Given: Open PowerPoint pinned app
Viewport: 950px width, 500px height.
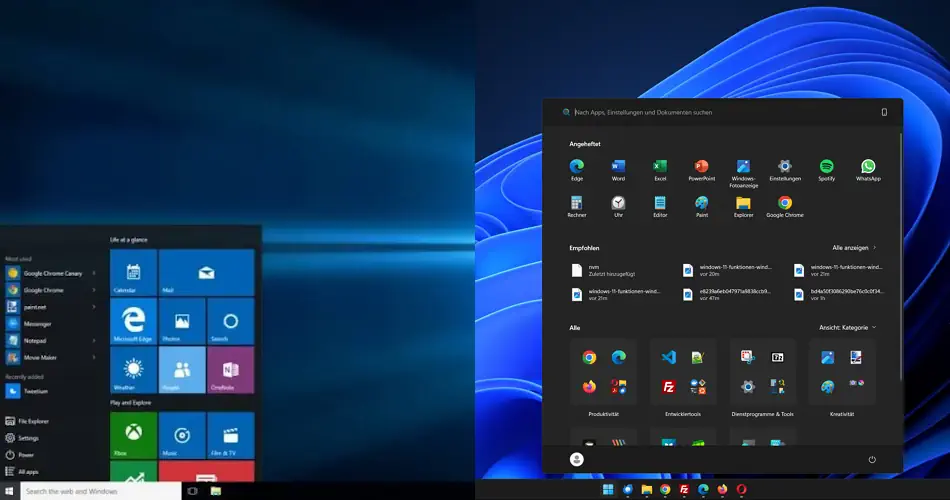Looking at the screenshot, I should 702,170.
